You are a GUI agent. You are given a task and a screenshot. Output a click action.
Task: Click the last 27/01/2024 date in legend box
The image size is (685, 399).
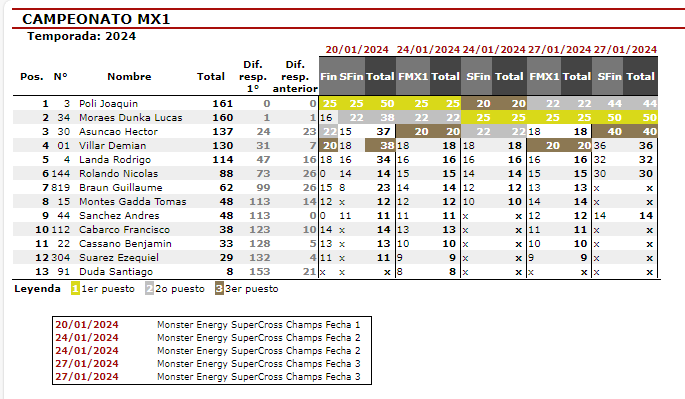point(87,377)
